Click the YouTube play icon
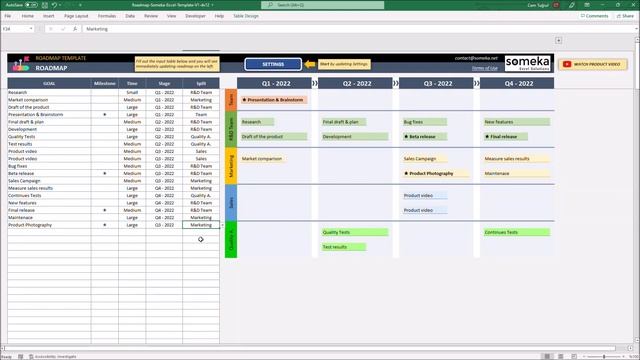 (567, 64)
